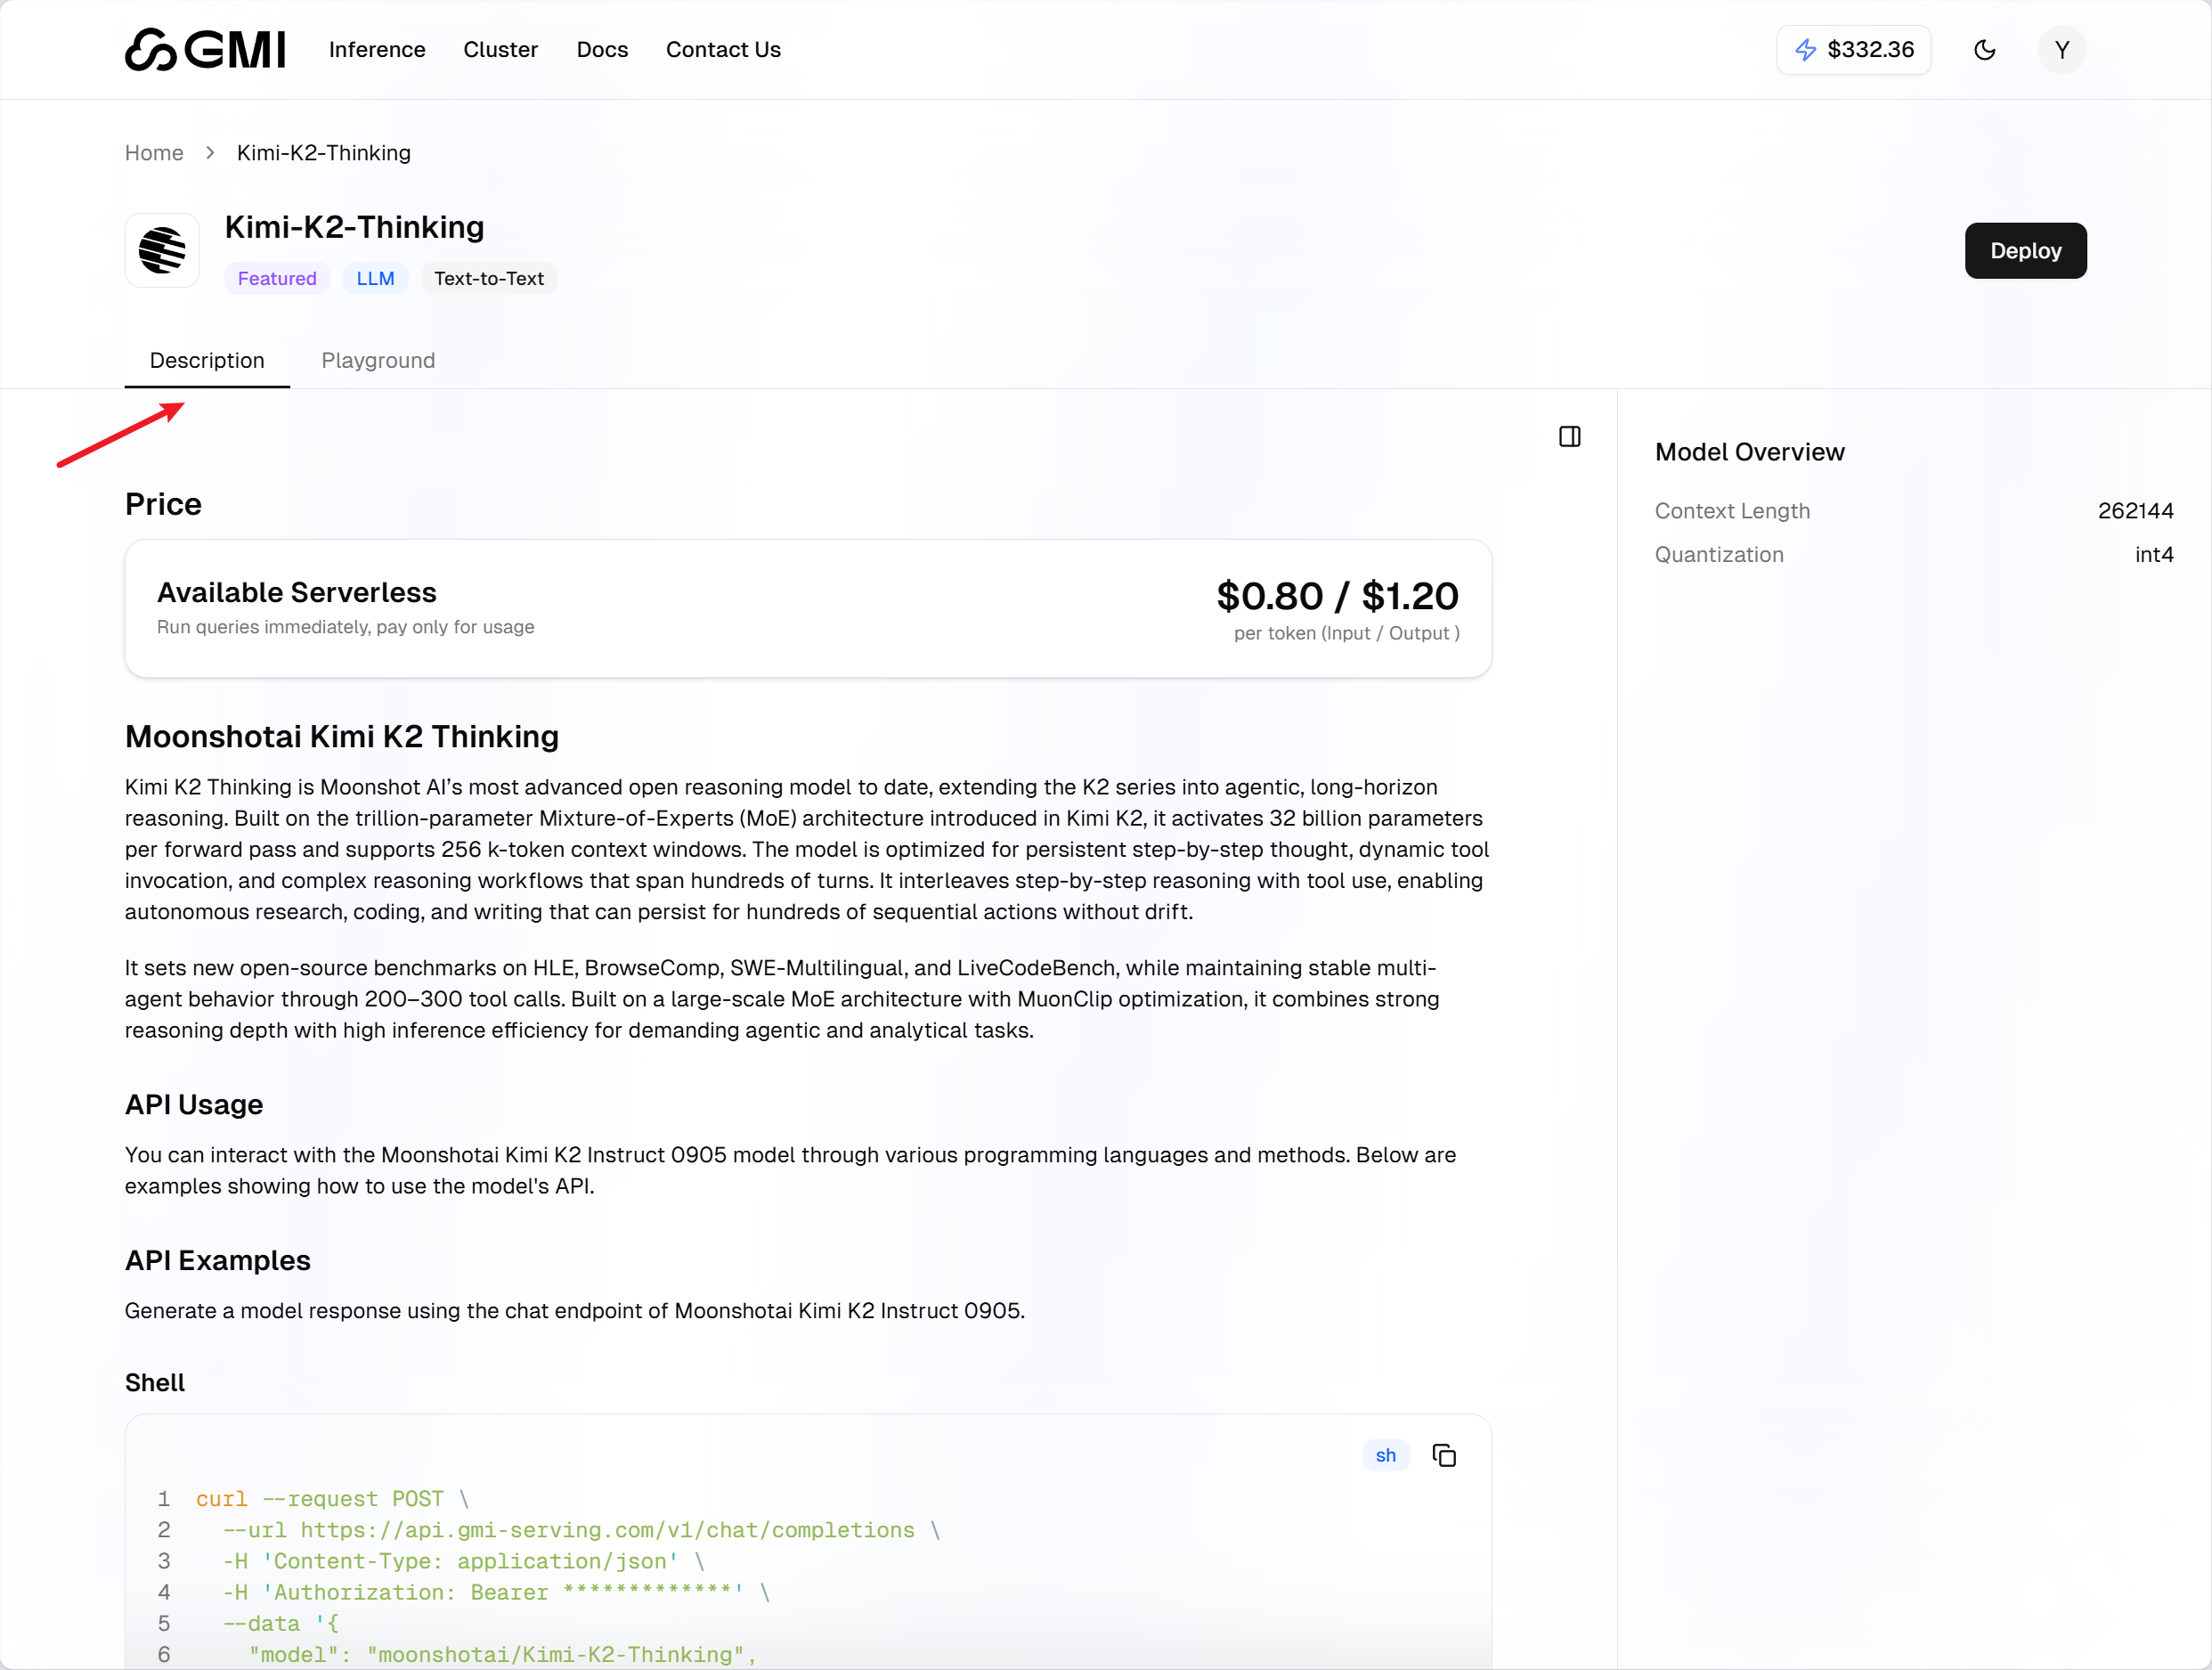
Task: Click the $332.36 balance button
Action: click(x=1853, y=49)
